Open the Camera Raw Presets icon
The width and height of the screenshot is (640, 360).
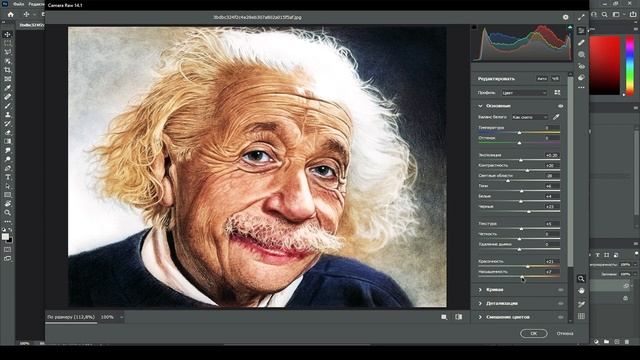(x=581, y=77)
